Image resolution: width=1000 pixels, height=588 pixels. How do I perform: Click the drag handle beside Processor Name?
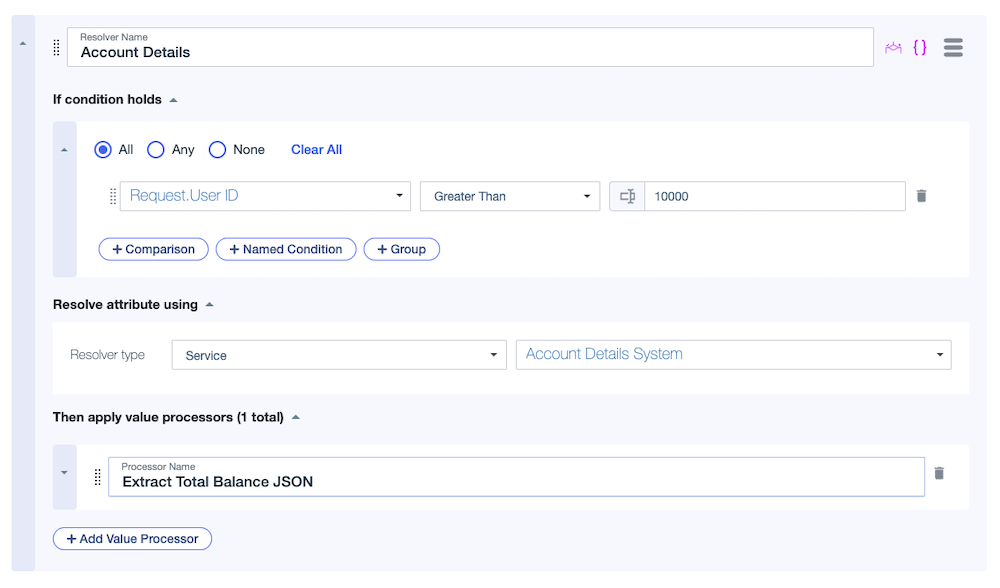click(97, 477)
